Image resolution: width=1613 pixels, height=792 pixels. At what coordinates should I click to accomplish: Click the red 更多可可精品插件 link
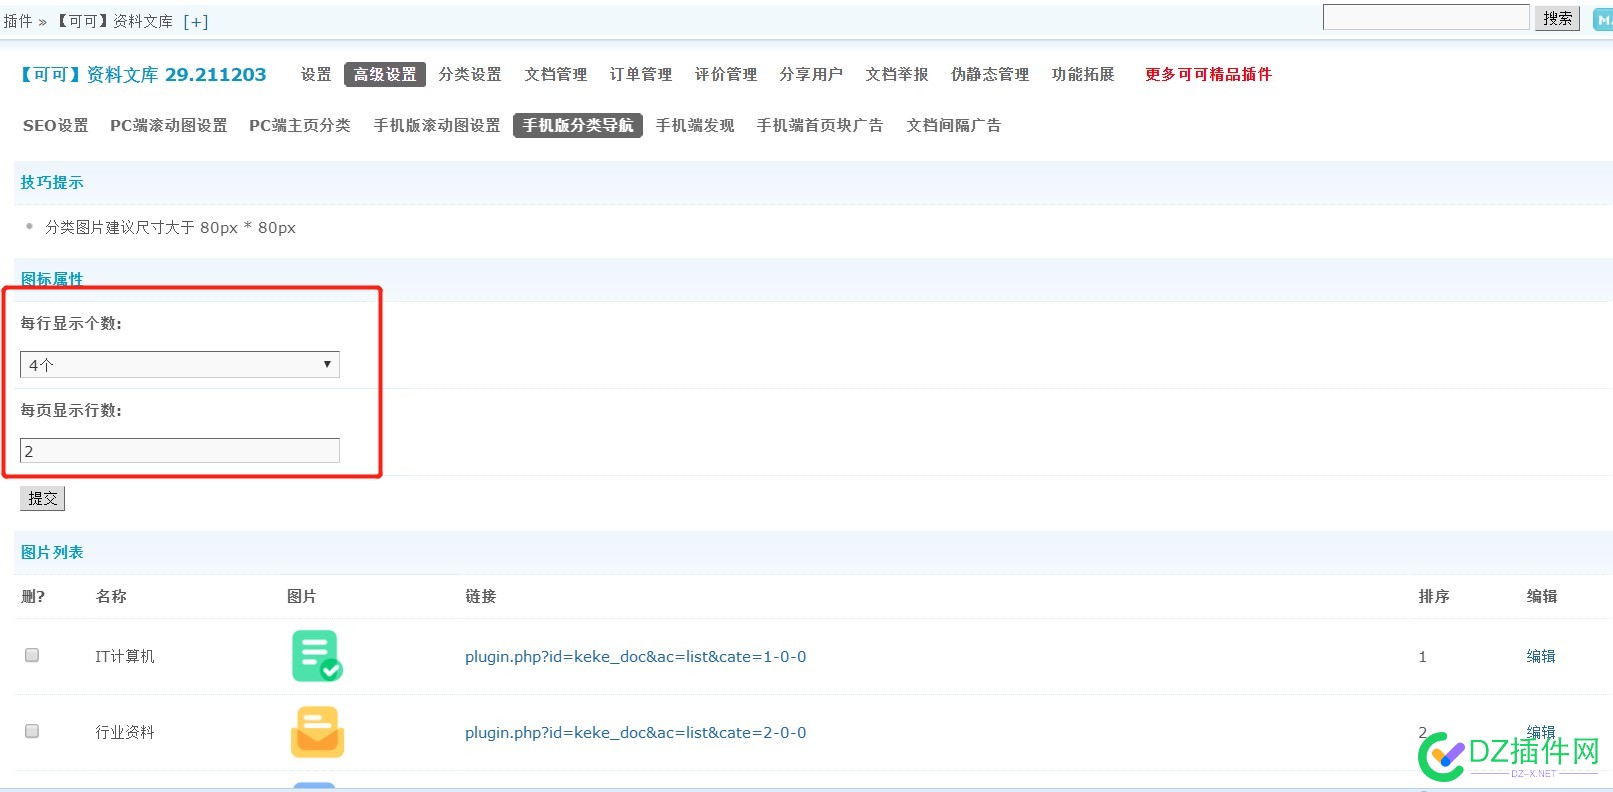[x=1208, y=75]
